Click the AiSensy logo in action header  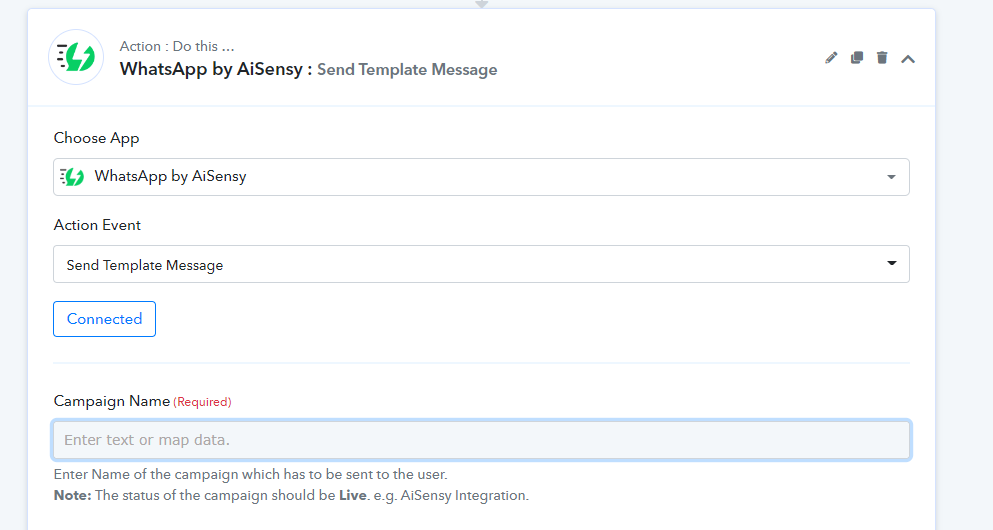(x=76, y=57)
